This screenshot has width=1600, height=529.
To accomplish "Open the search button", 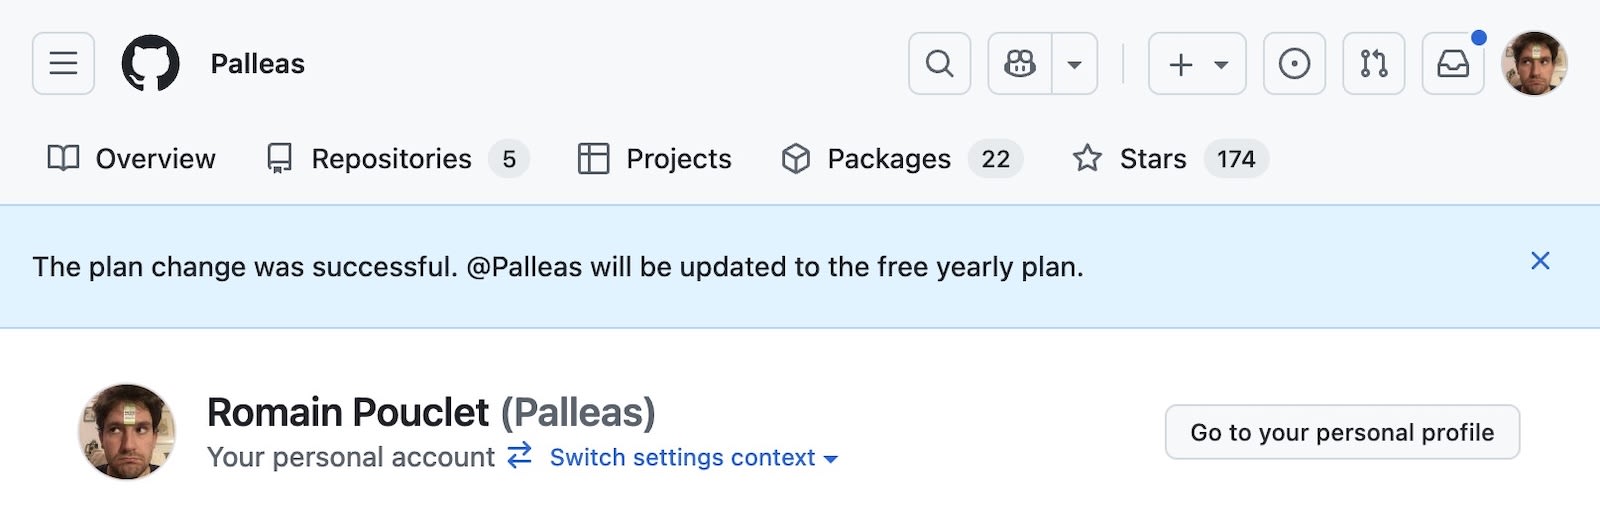I will 939,64.
